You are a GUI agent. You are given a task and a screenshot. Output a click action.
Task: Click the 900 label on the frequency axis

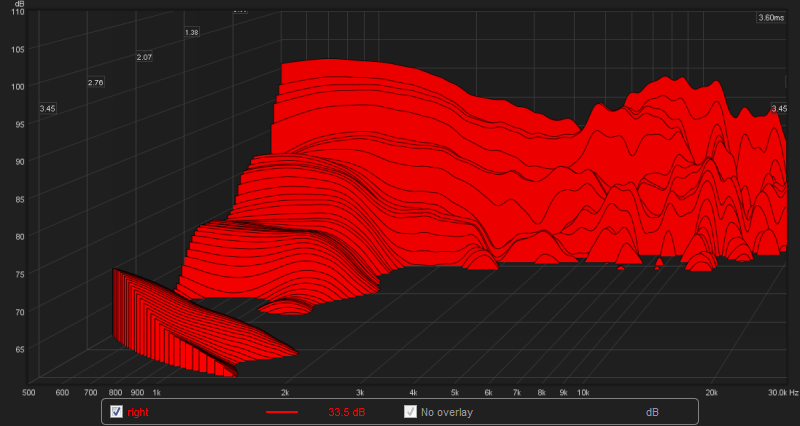click(x=137, y=393)
